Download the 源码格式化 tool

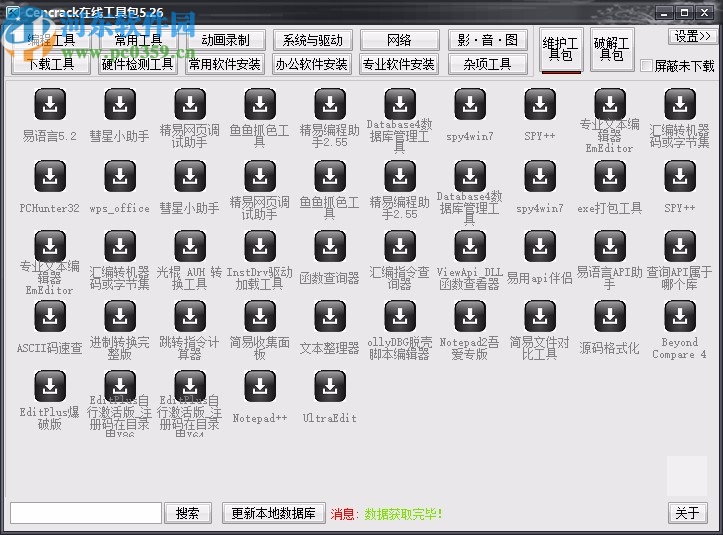click(610, 316)
